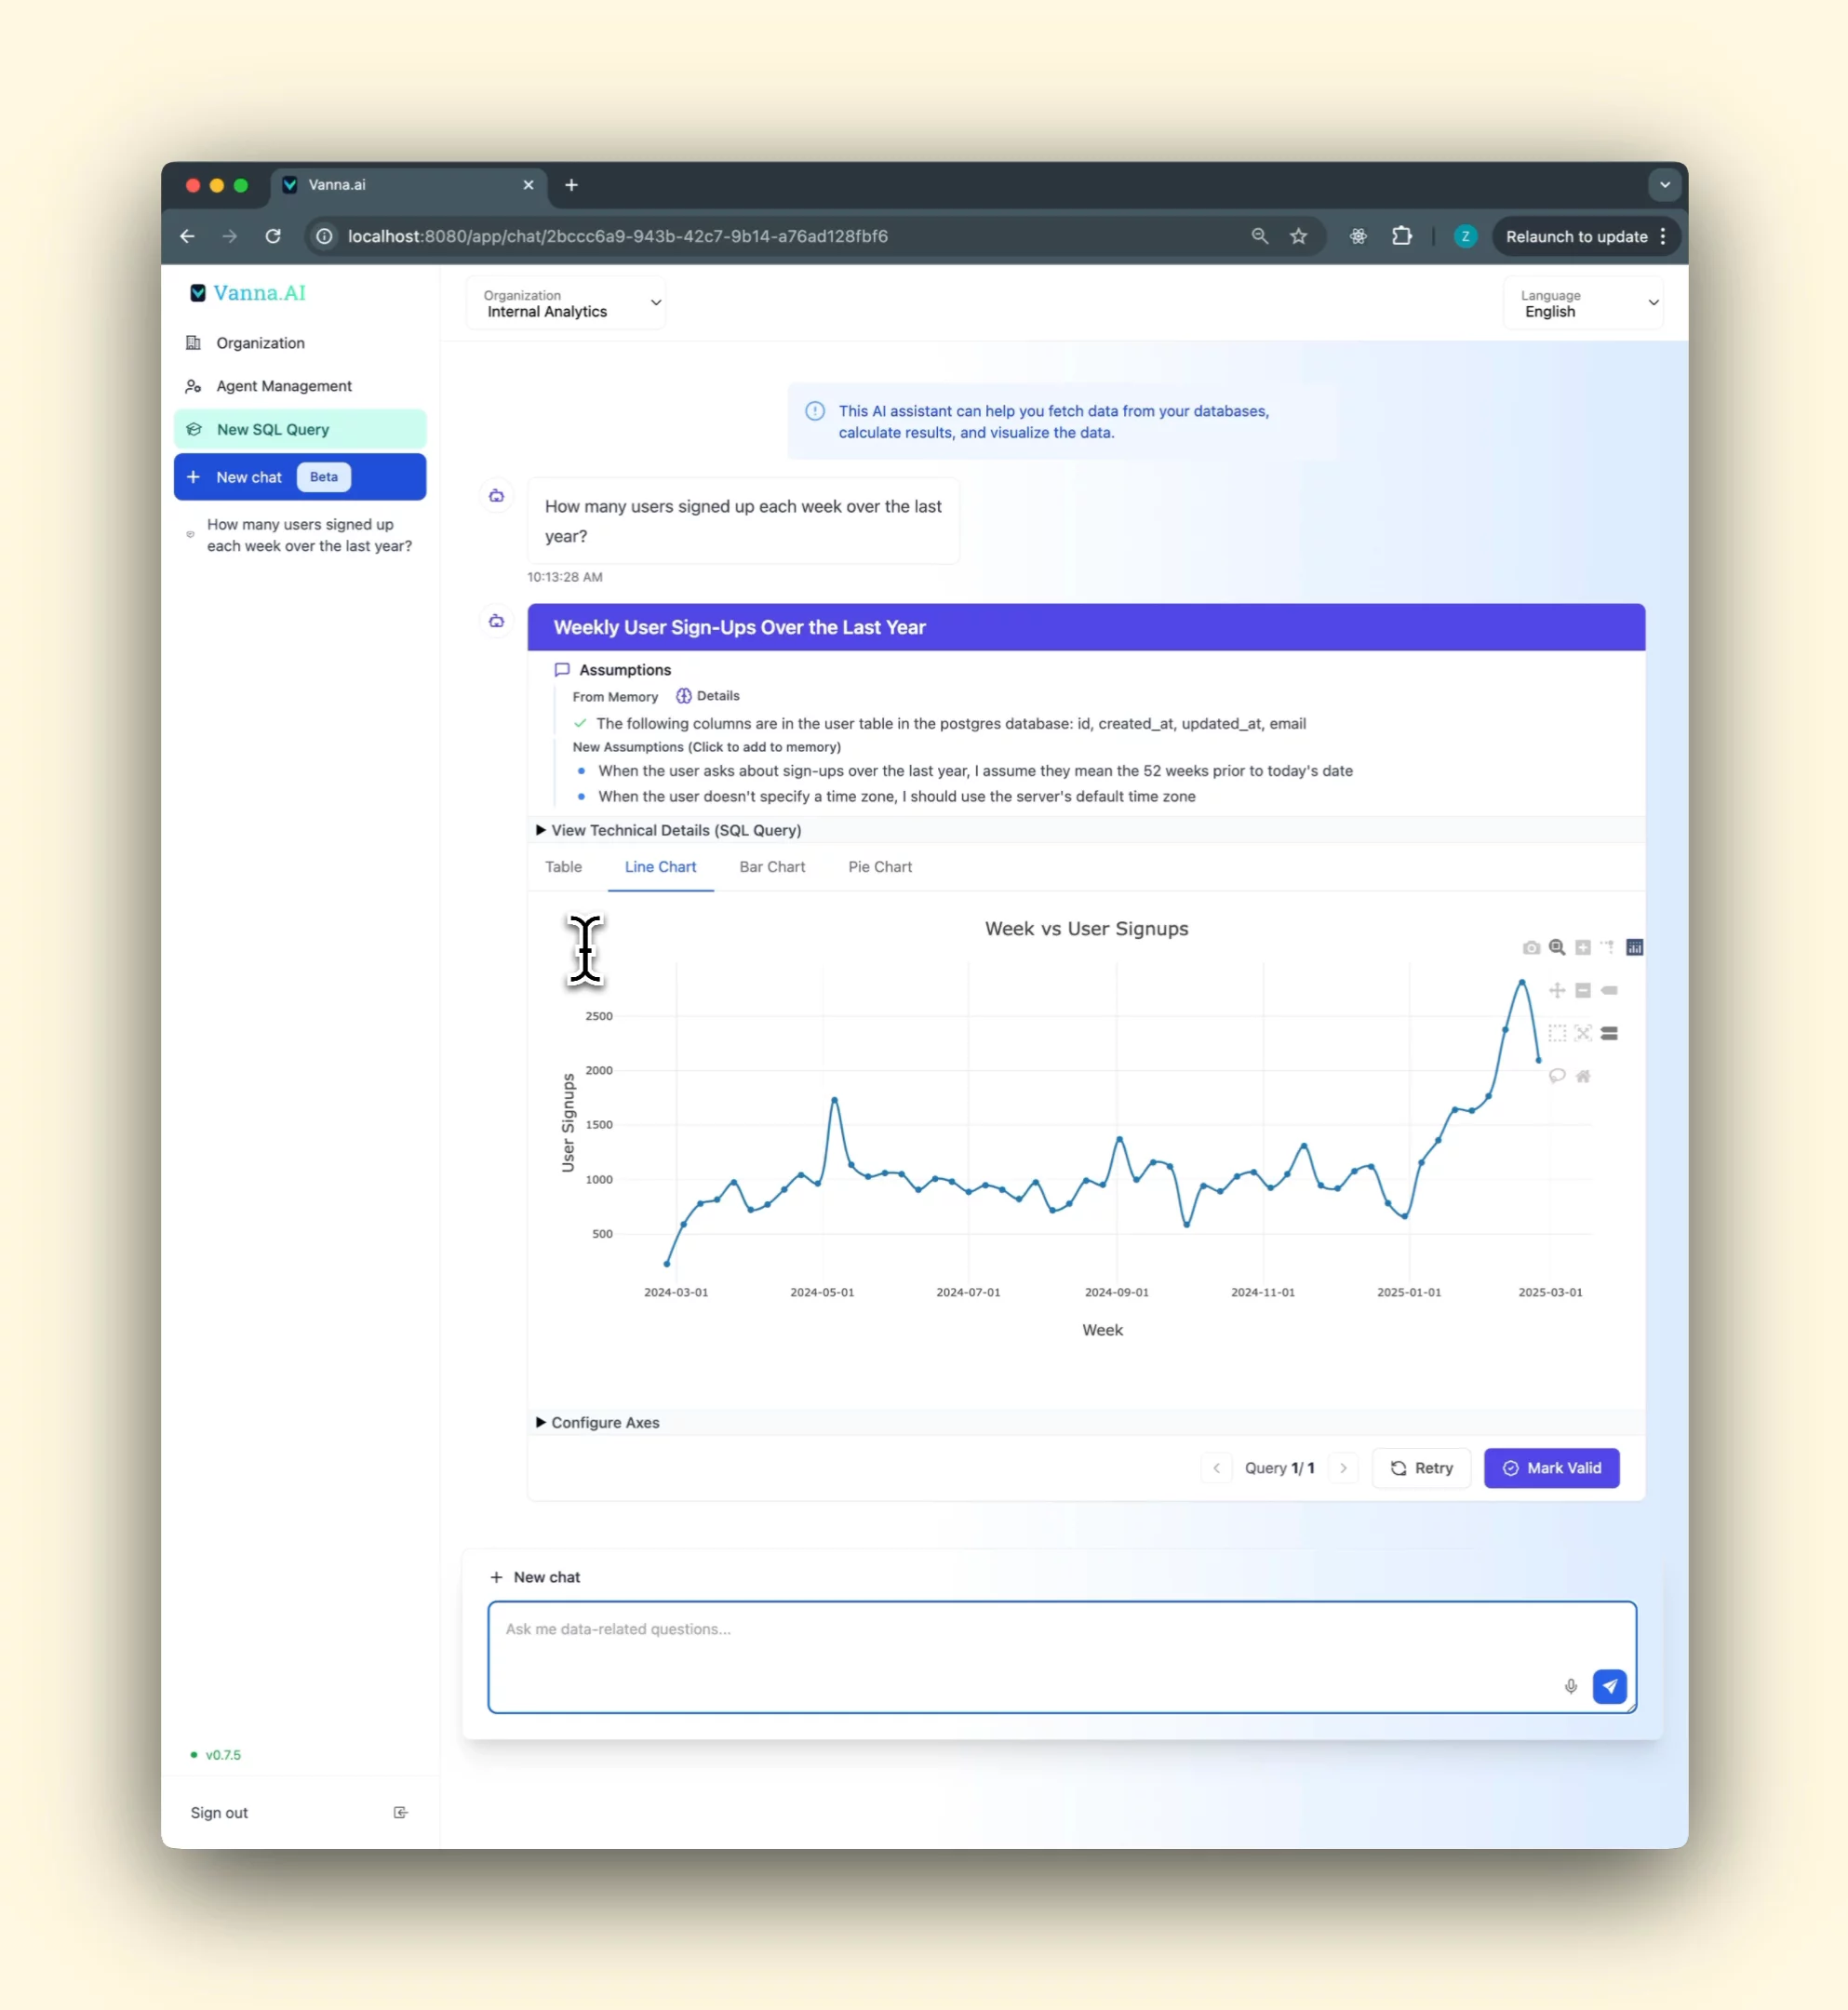
Task: Click the chart zoom-in plus icon
Action: point(1583,947)
